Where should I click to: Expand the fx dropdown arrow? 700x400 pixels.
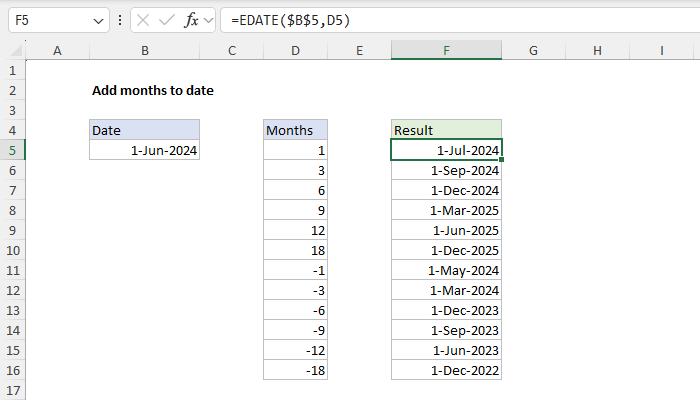point(208,21)
